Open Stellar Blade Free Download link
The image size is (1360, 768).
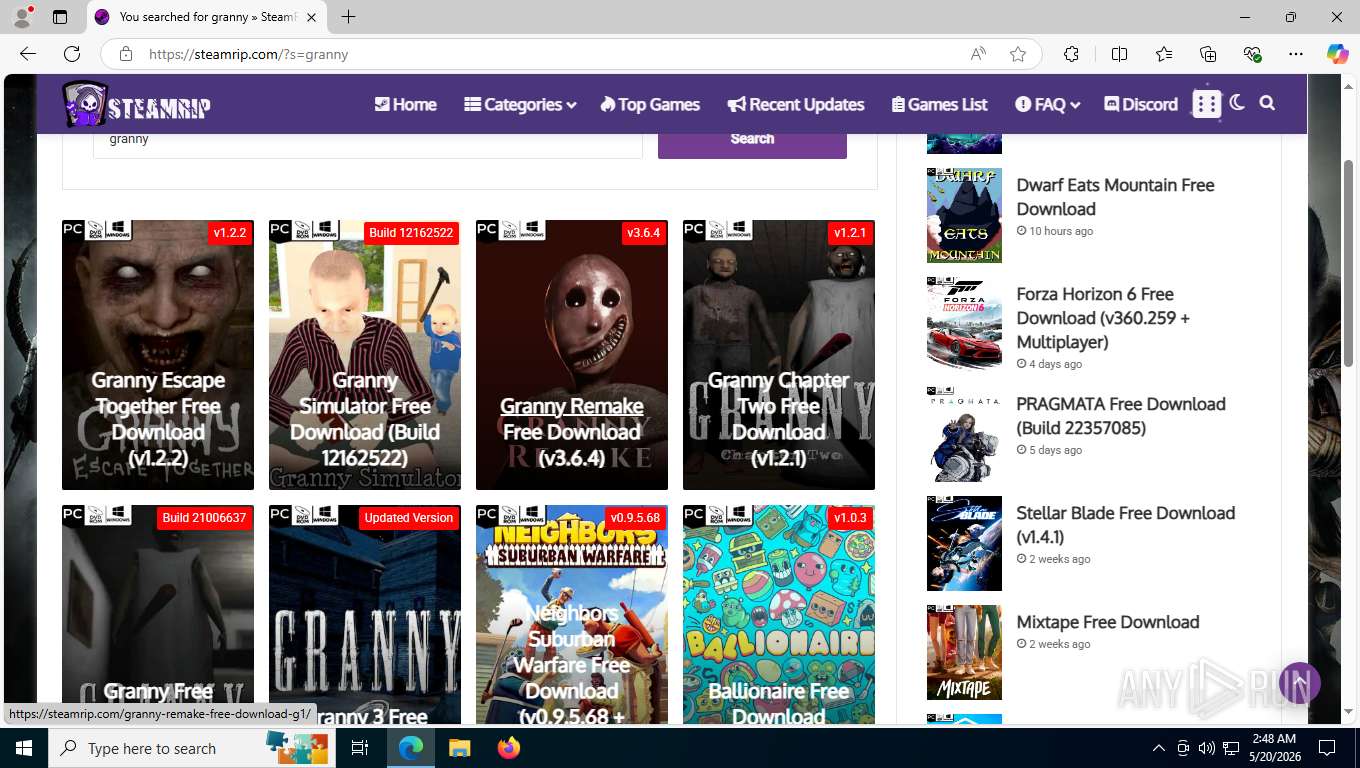[x=1125, y=525]
